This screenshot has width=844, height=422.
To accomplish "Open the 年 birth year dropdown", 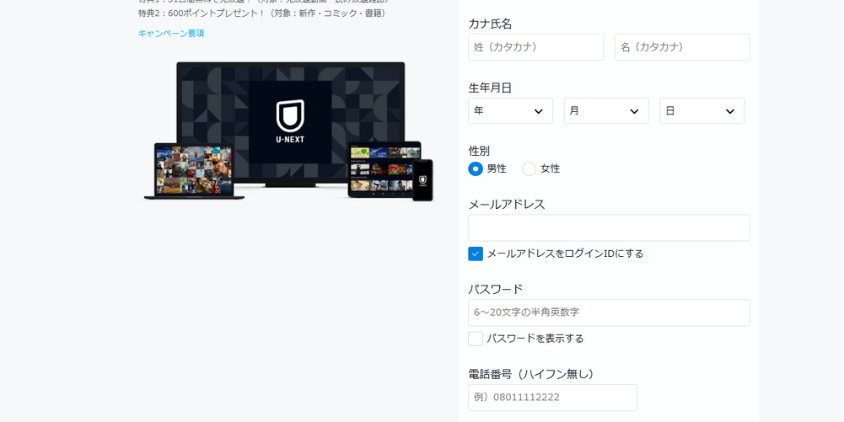I will (x=510, y=111).
